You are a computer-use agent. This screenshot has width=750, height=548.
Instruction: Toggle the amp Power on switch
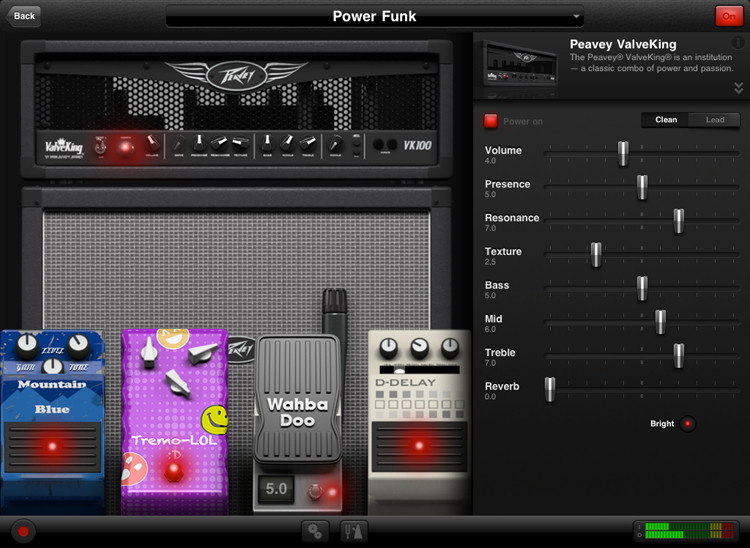(490, 121)
